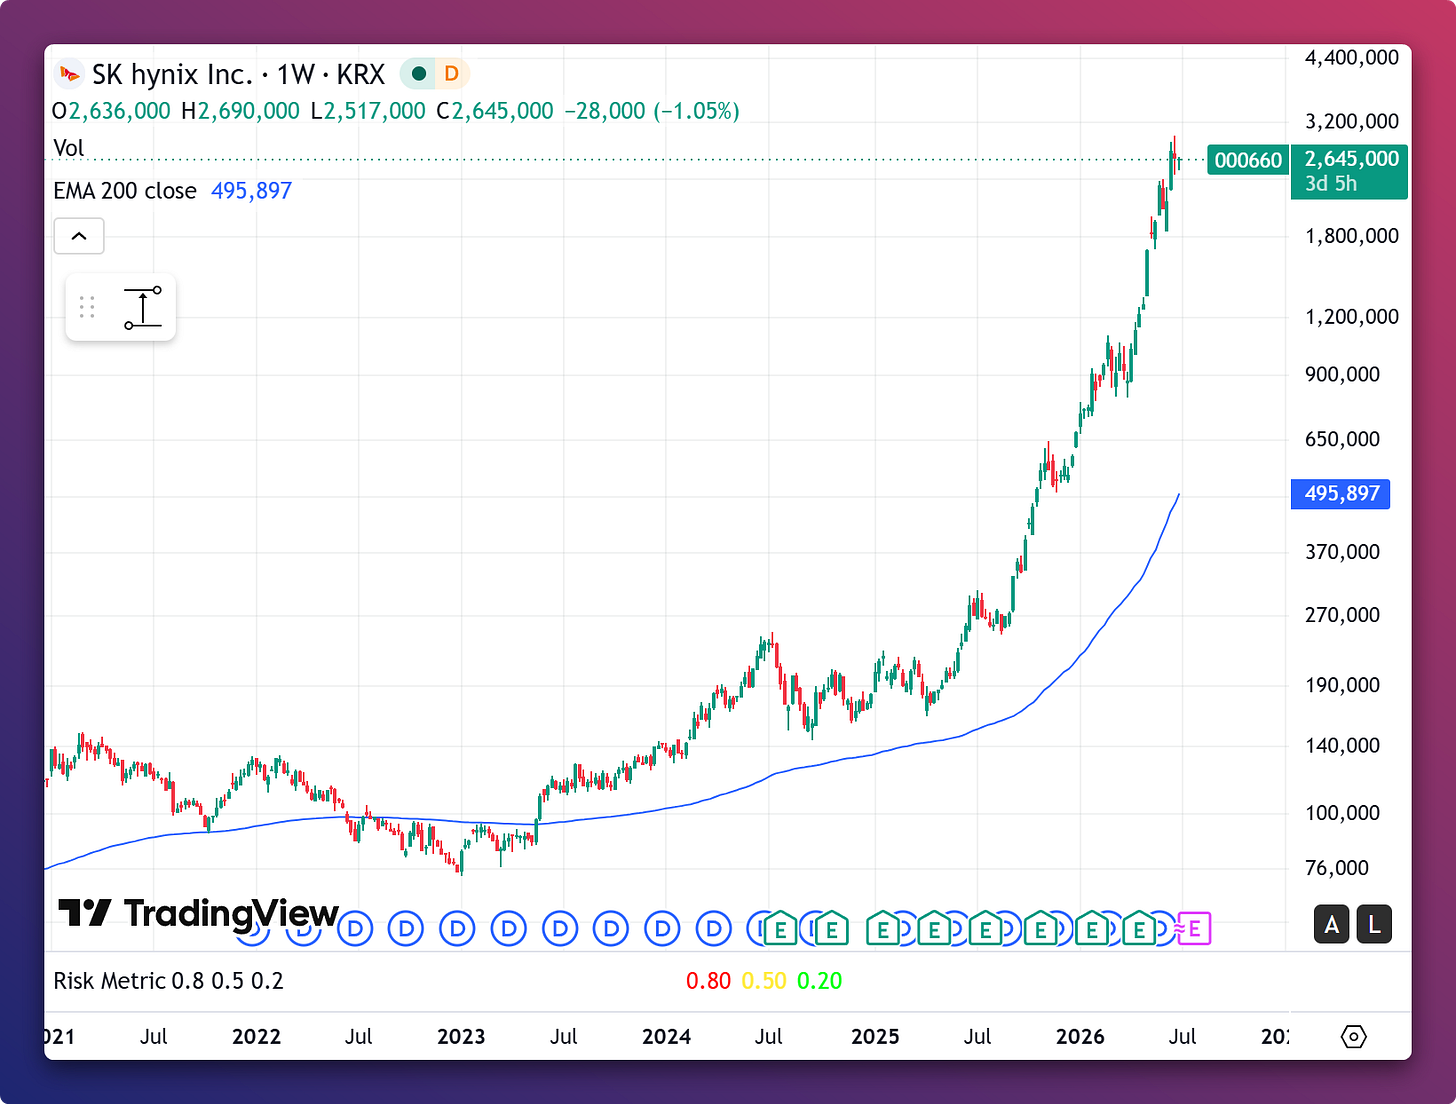Click the SK hynix logo icon
Image resolution: width=1456 pixels, height=1104 pixels.
69,74
